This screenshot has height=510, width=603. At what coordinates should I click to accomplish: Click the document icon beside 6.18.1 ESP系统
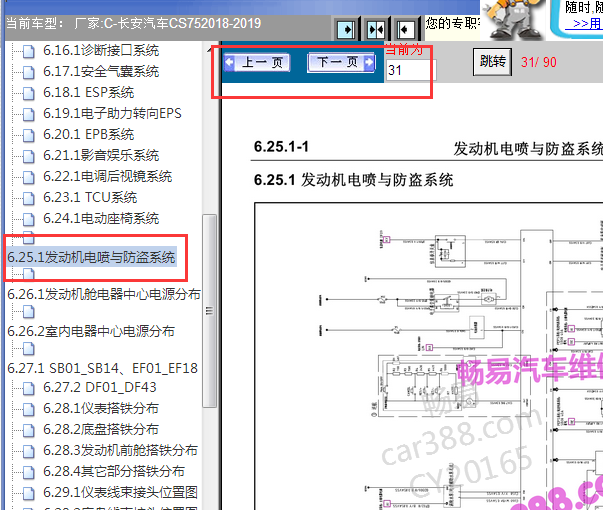click(x=28, y=93)
